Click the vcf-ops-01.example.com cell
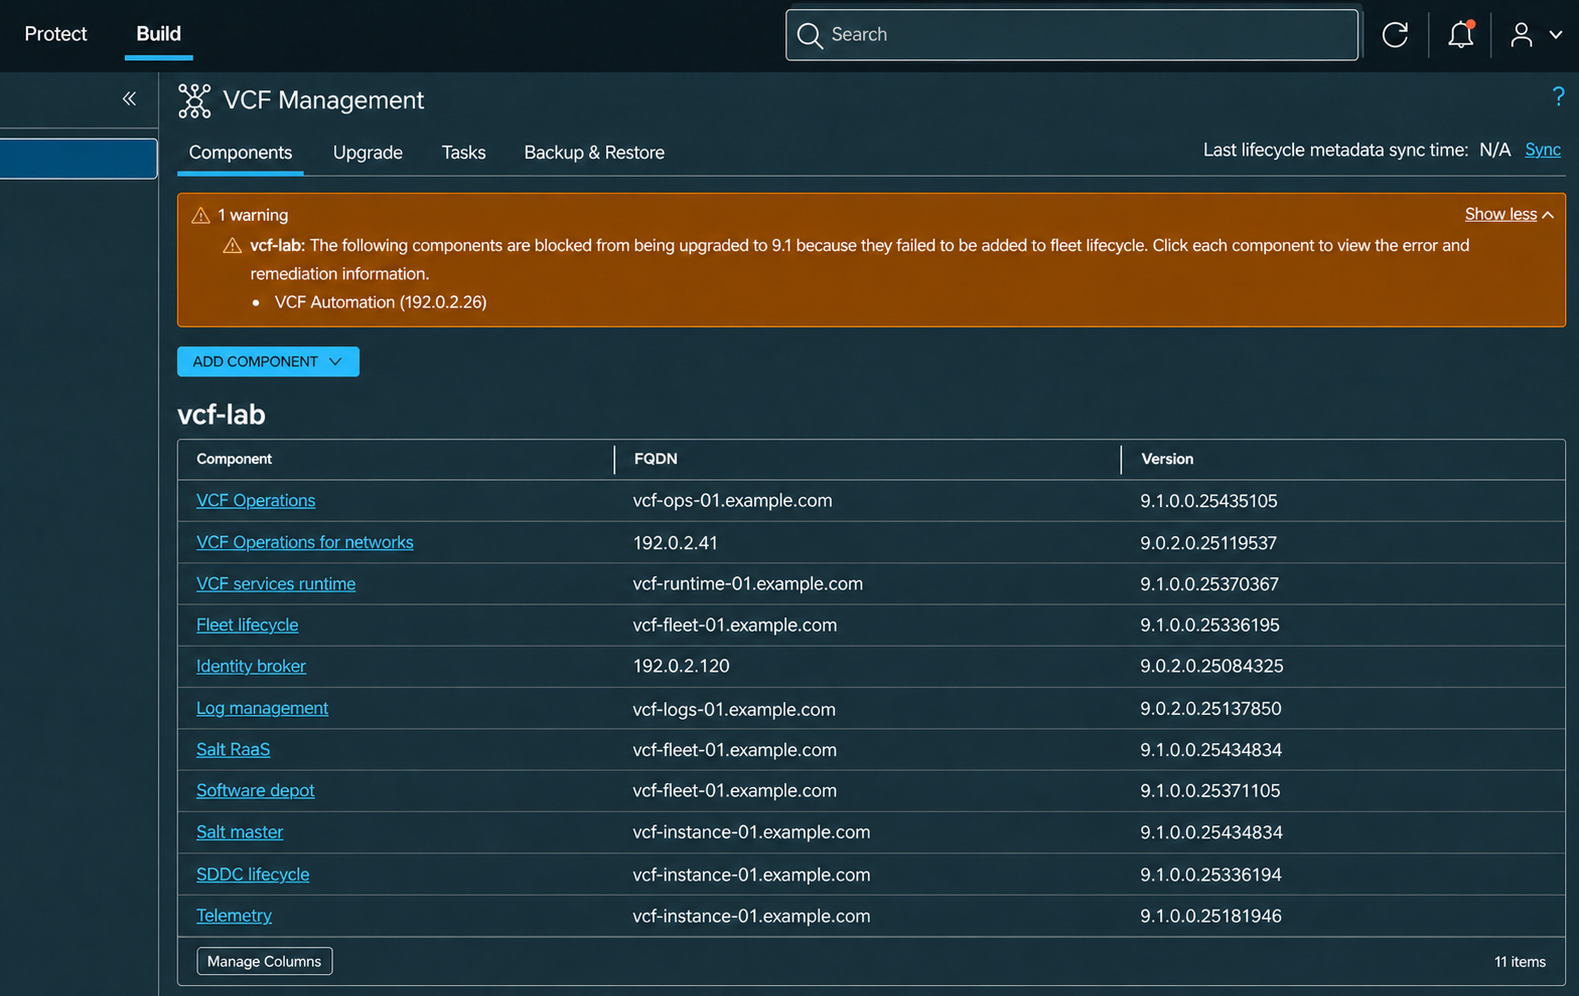Screen dimensions: 1579x996 (732, 501)
